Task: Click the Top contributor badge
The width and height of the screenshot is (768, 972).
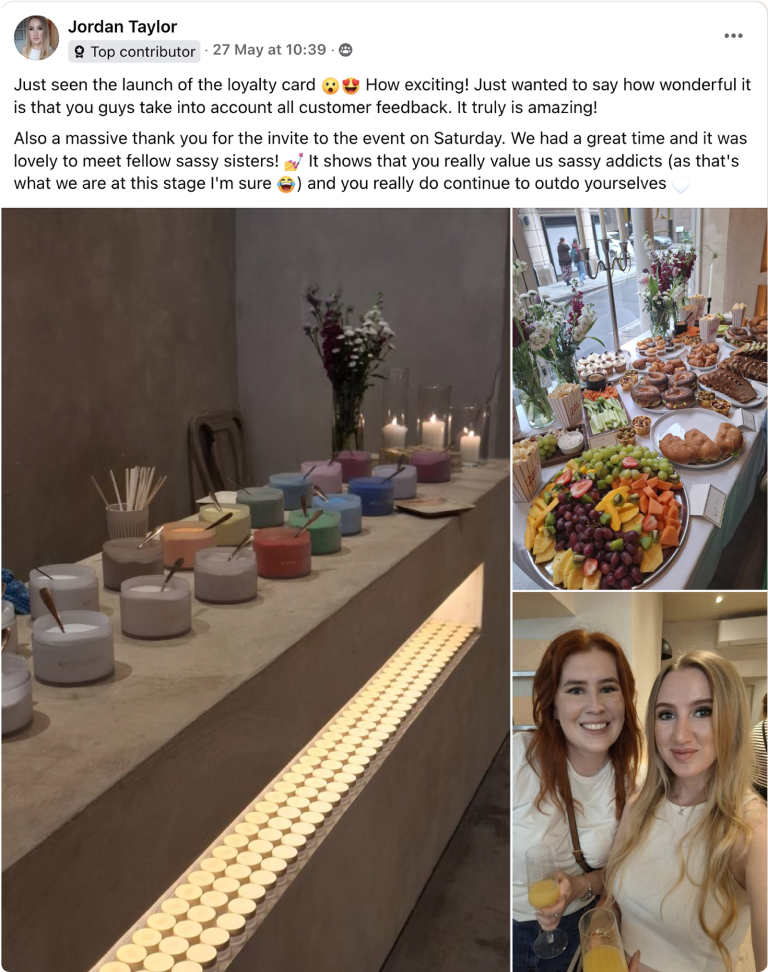Action: 135,51
